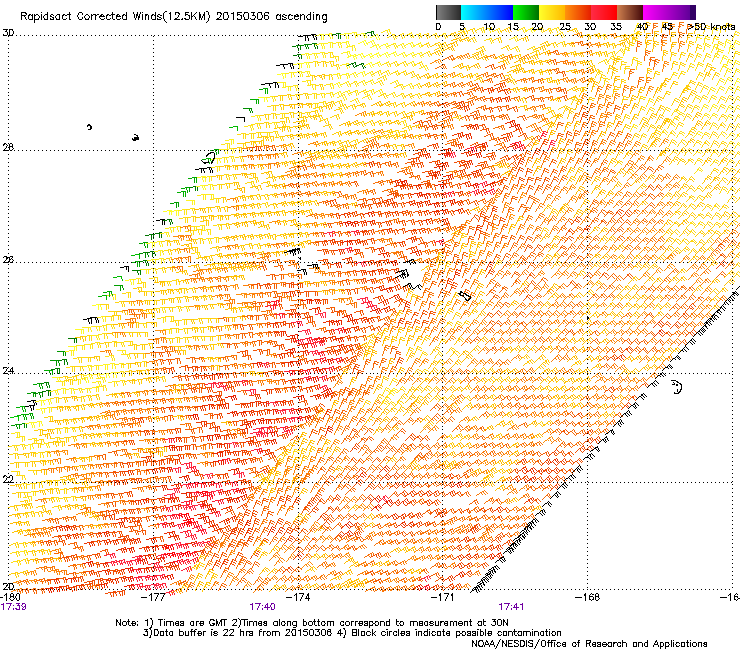Viewport: 740px width, 650px height.
Task: Click the blue 5-15 knots legend swatch
Action: click(x=487, y=12)
